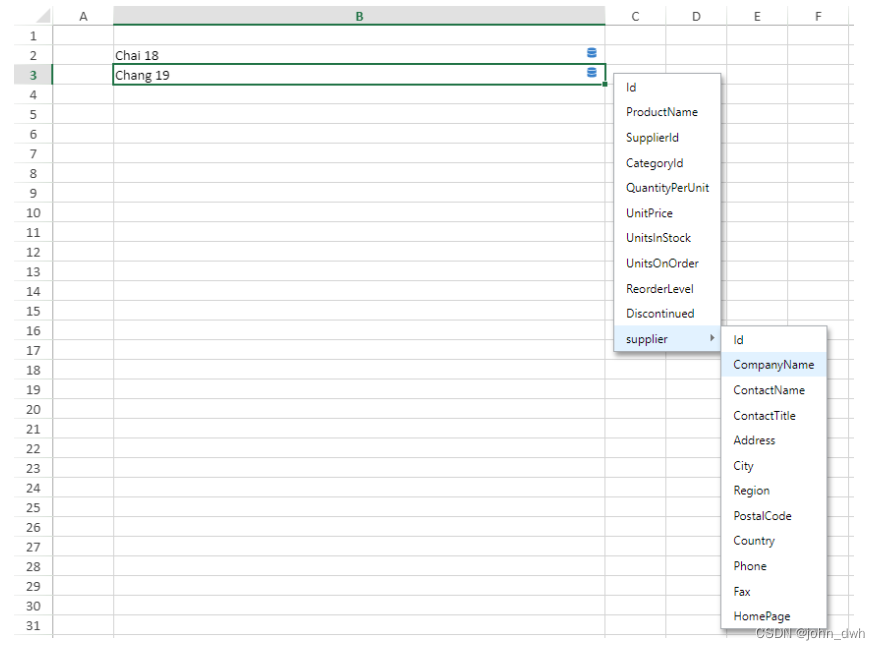Select Country in the supplier submenu
This screenshot has height=650, width=880.
[x=754, y=540]
